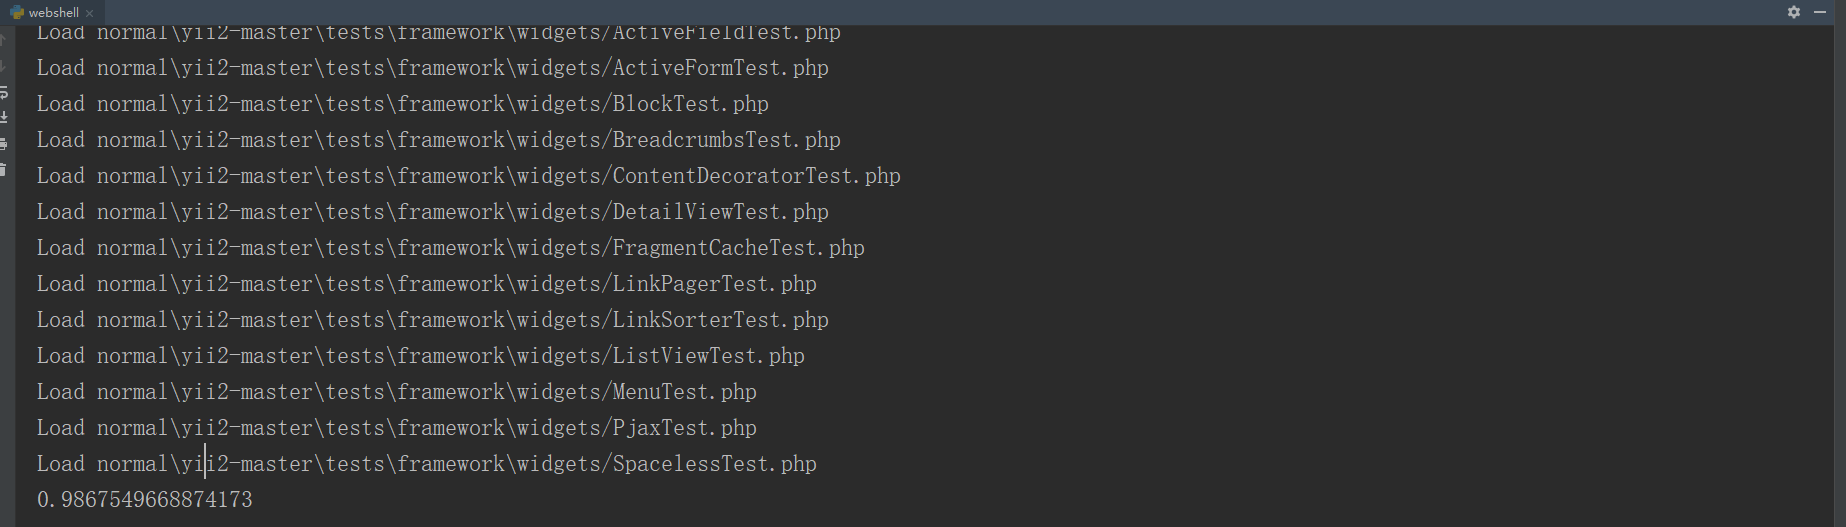
Task: Hide the run panel with the dash icon
Action: click(x=1820, y=12)
